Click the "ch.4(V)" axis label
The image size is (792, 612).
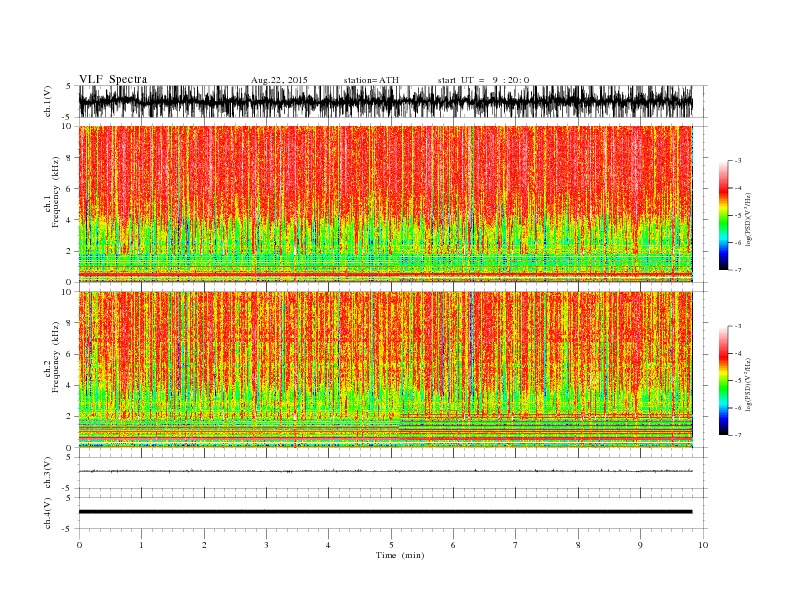click(x=48, y=513)
